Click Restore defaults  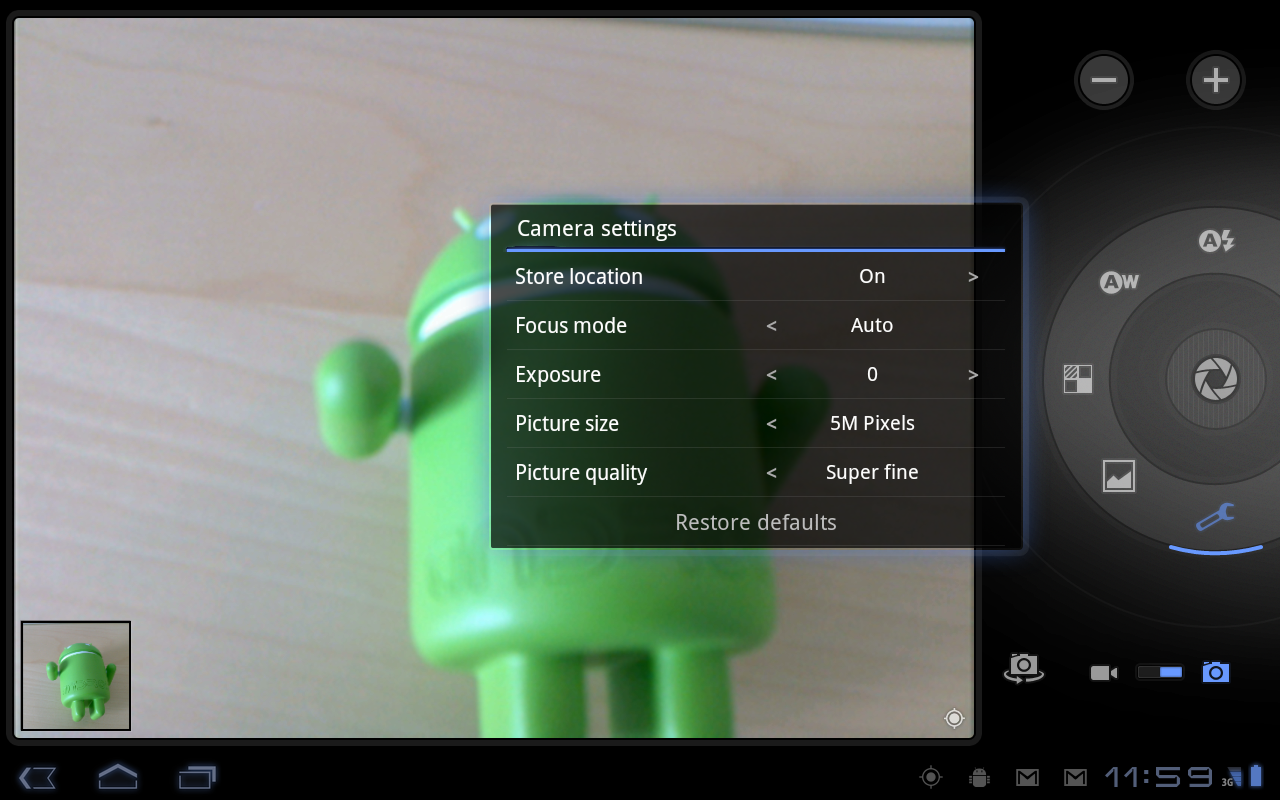pos(756,522)
